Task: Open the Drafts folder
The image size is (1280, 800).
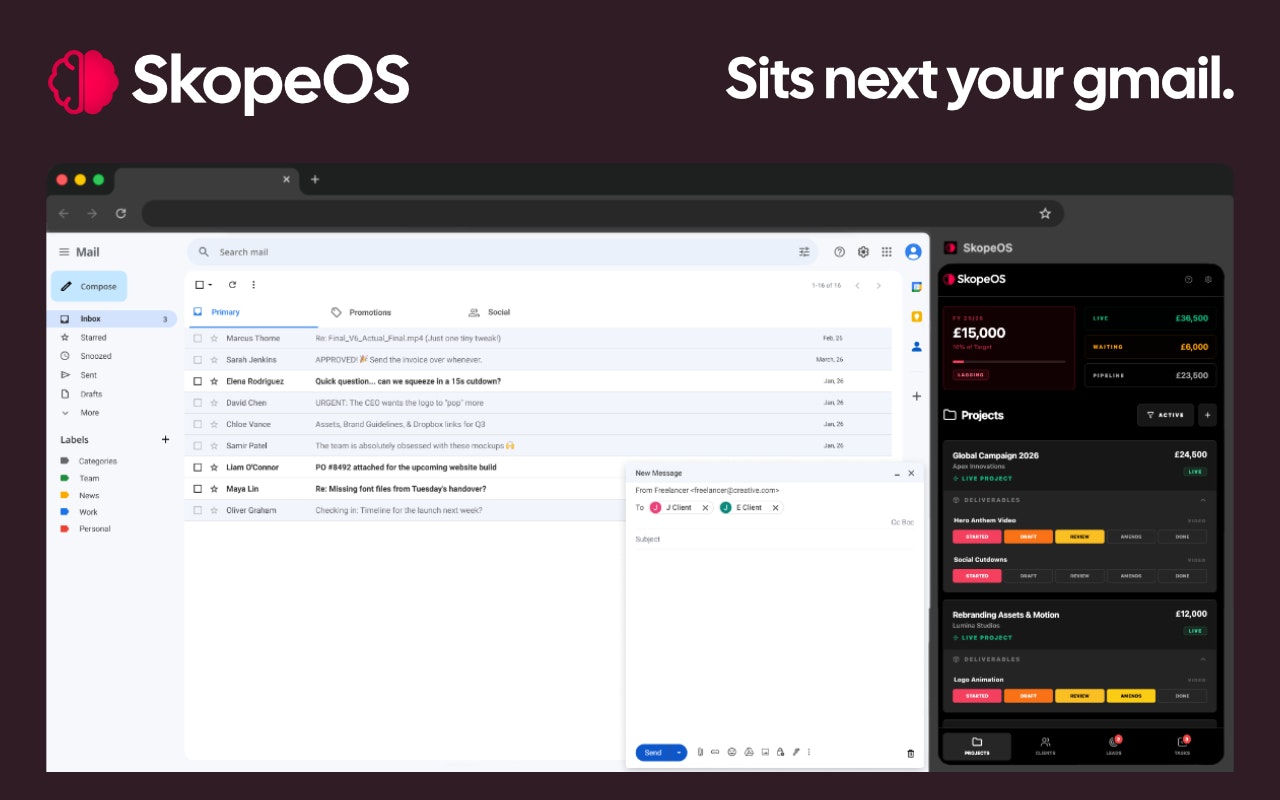Action: coord(91,394)
